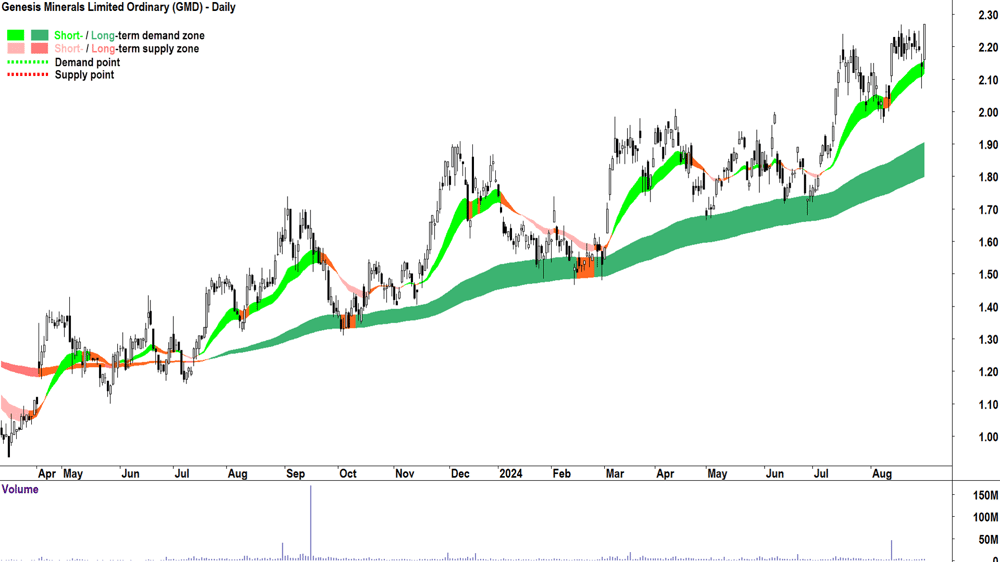The image size is (1000, 562).
Task: Click the Volume panel label
Action: [x=20, y=489]
